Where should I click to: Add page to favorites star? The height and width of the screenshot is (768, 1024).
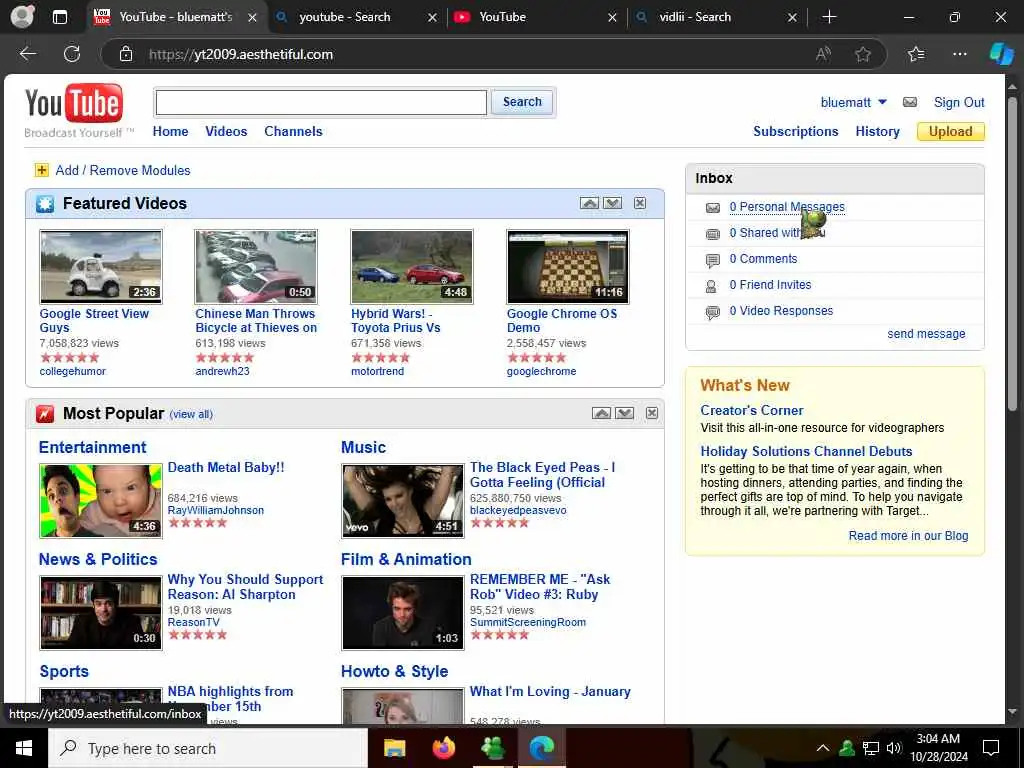tap(863, 54)
